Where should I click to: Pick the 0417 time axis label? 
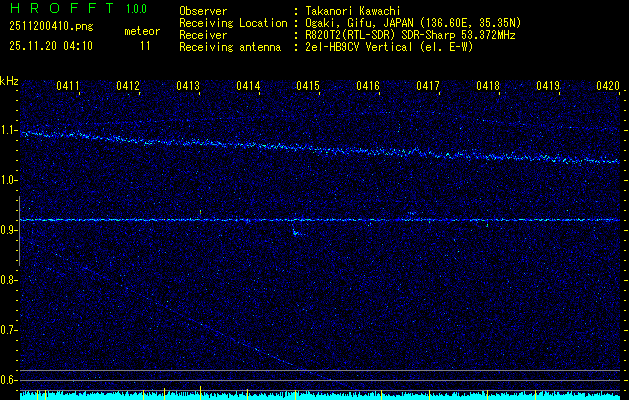pyautogui.click(x=428, y=87)
